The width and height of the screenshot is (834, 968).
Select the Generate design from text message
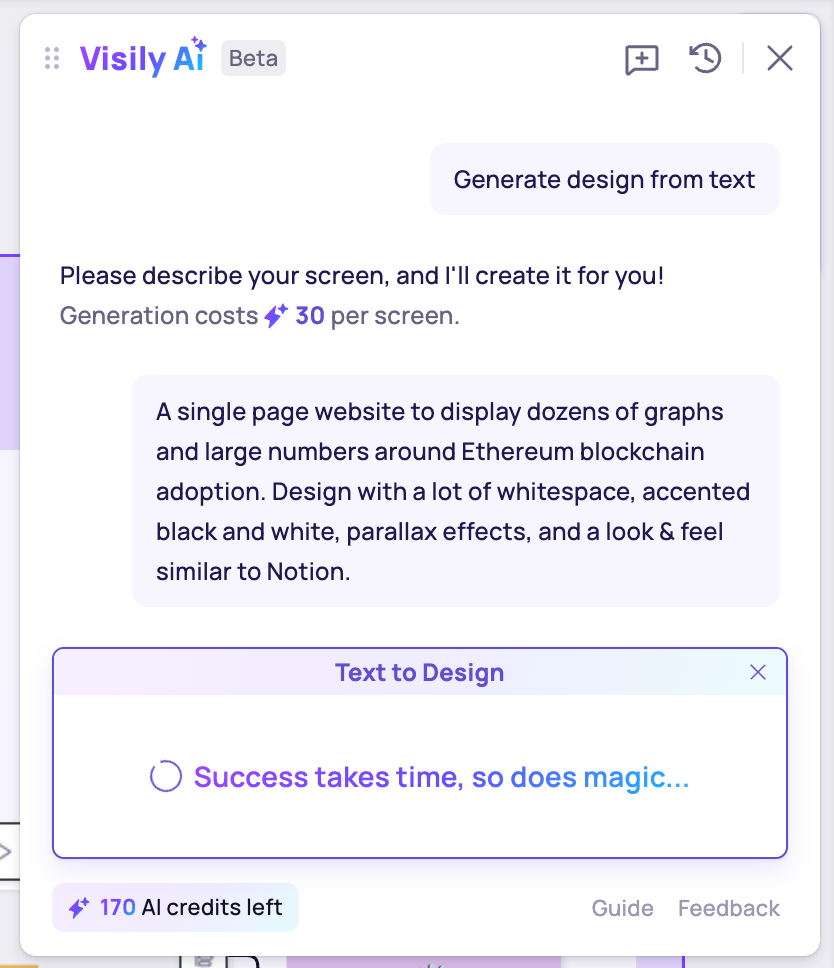click(x=604, y=180)
